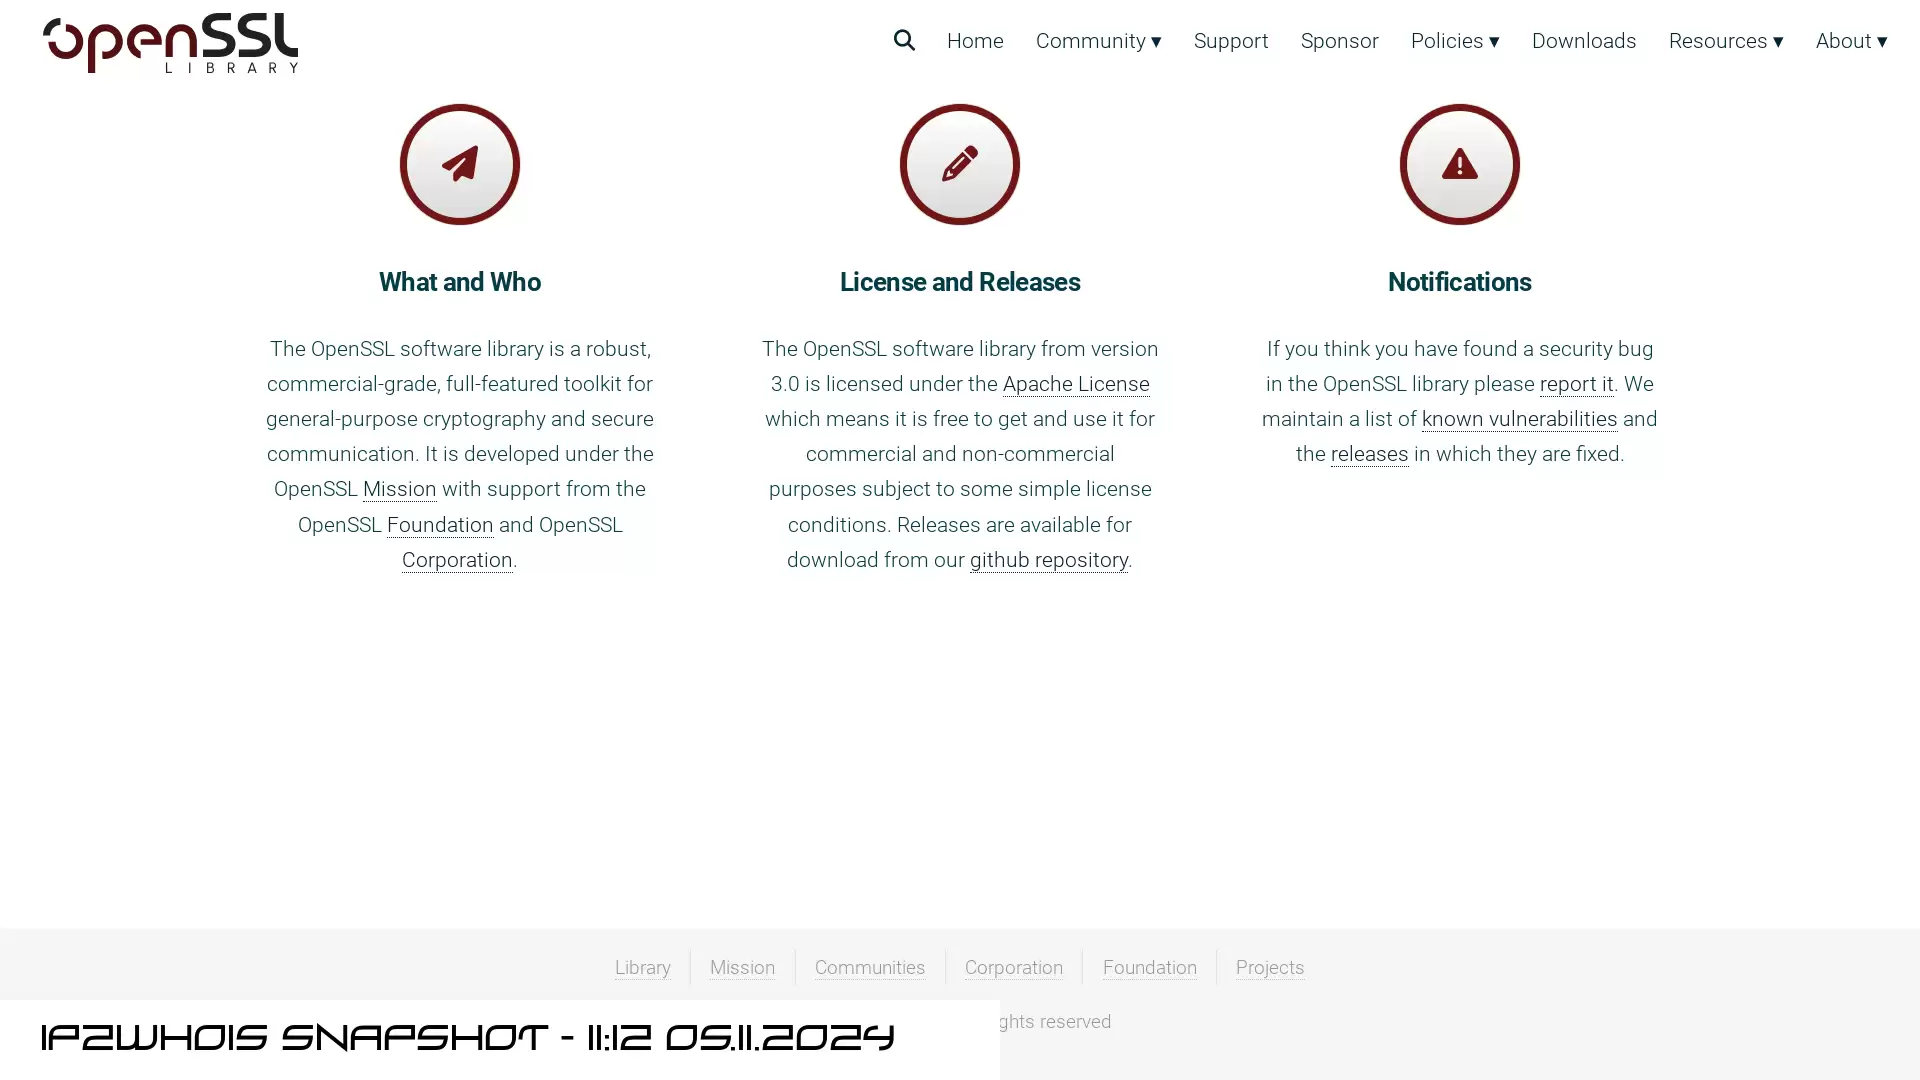Expand the Policies navigation menu
Image resolution: width=1920 pixels, height=1080 pixels.
pyautogui.click(x=1455, y=41)
